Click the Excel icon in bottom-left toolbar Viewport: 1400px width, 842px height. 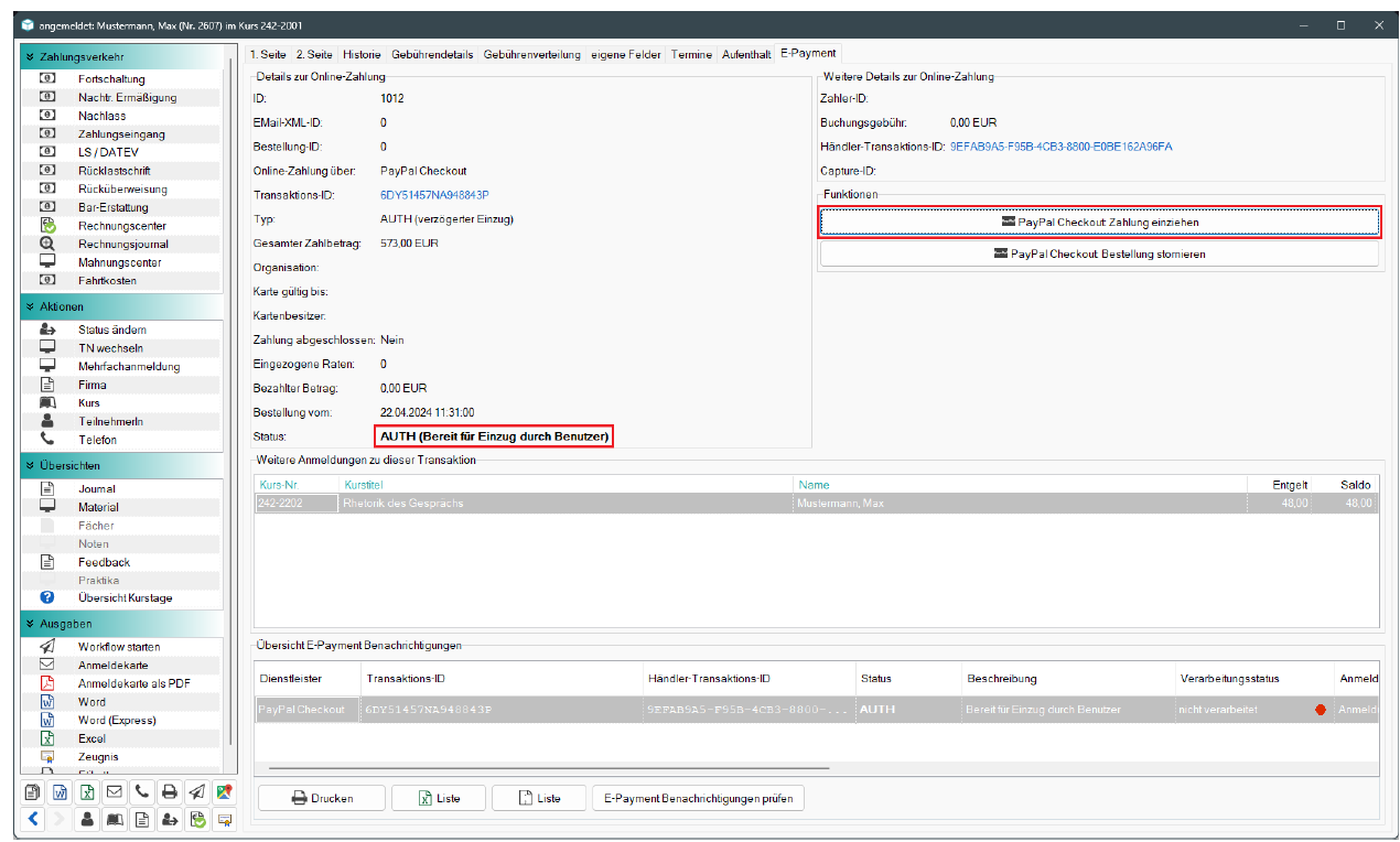point(87,792)
